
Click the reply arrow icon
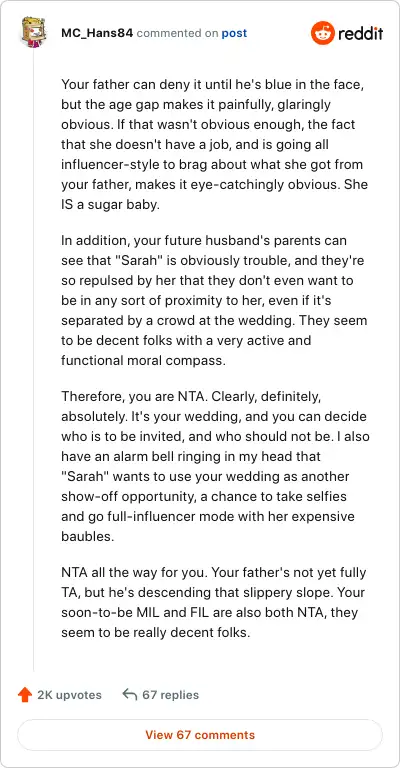click(129, 694)
